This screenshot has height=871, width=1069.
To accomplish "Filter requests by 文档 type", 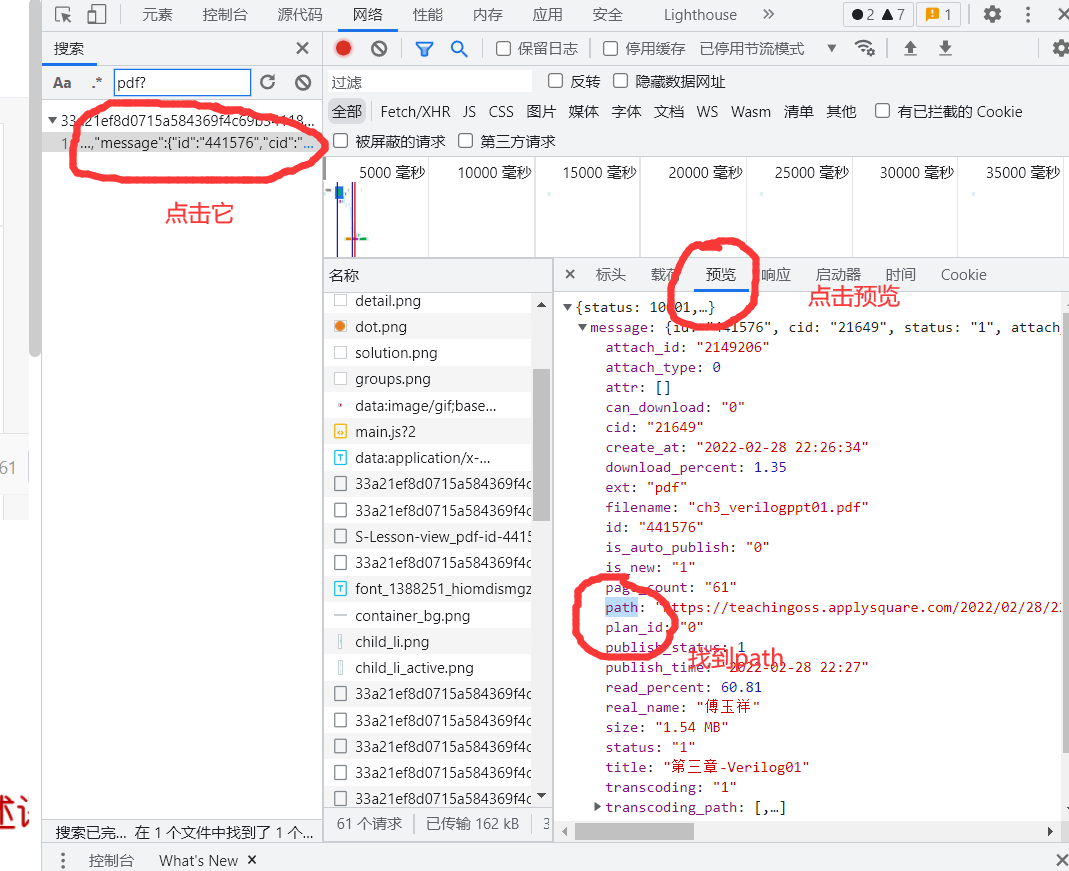I will [x=669, y=111].
